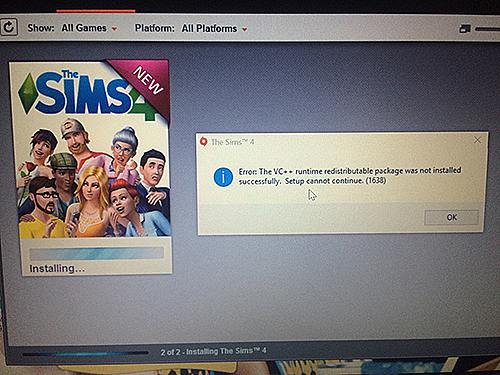Viewport: 500px width, 375px height.
Task: Click the '2 of 2 - Installing' status text
Action: pyautogui.click(x=213, y=351)
